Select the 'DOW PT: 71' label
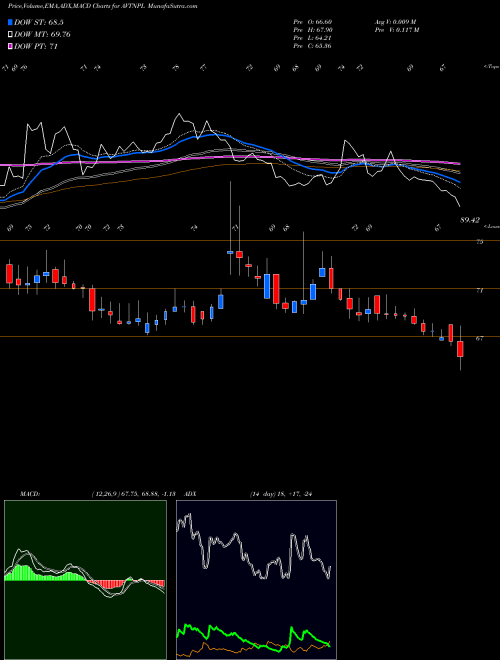 [x=36, y=46]
